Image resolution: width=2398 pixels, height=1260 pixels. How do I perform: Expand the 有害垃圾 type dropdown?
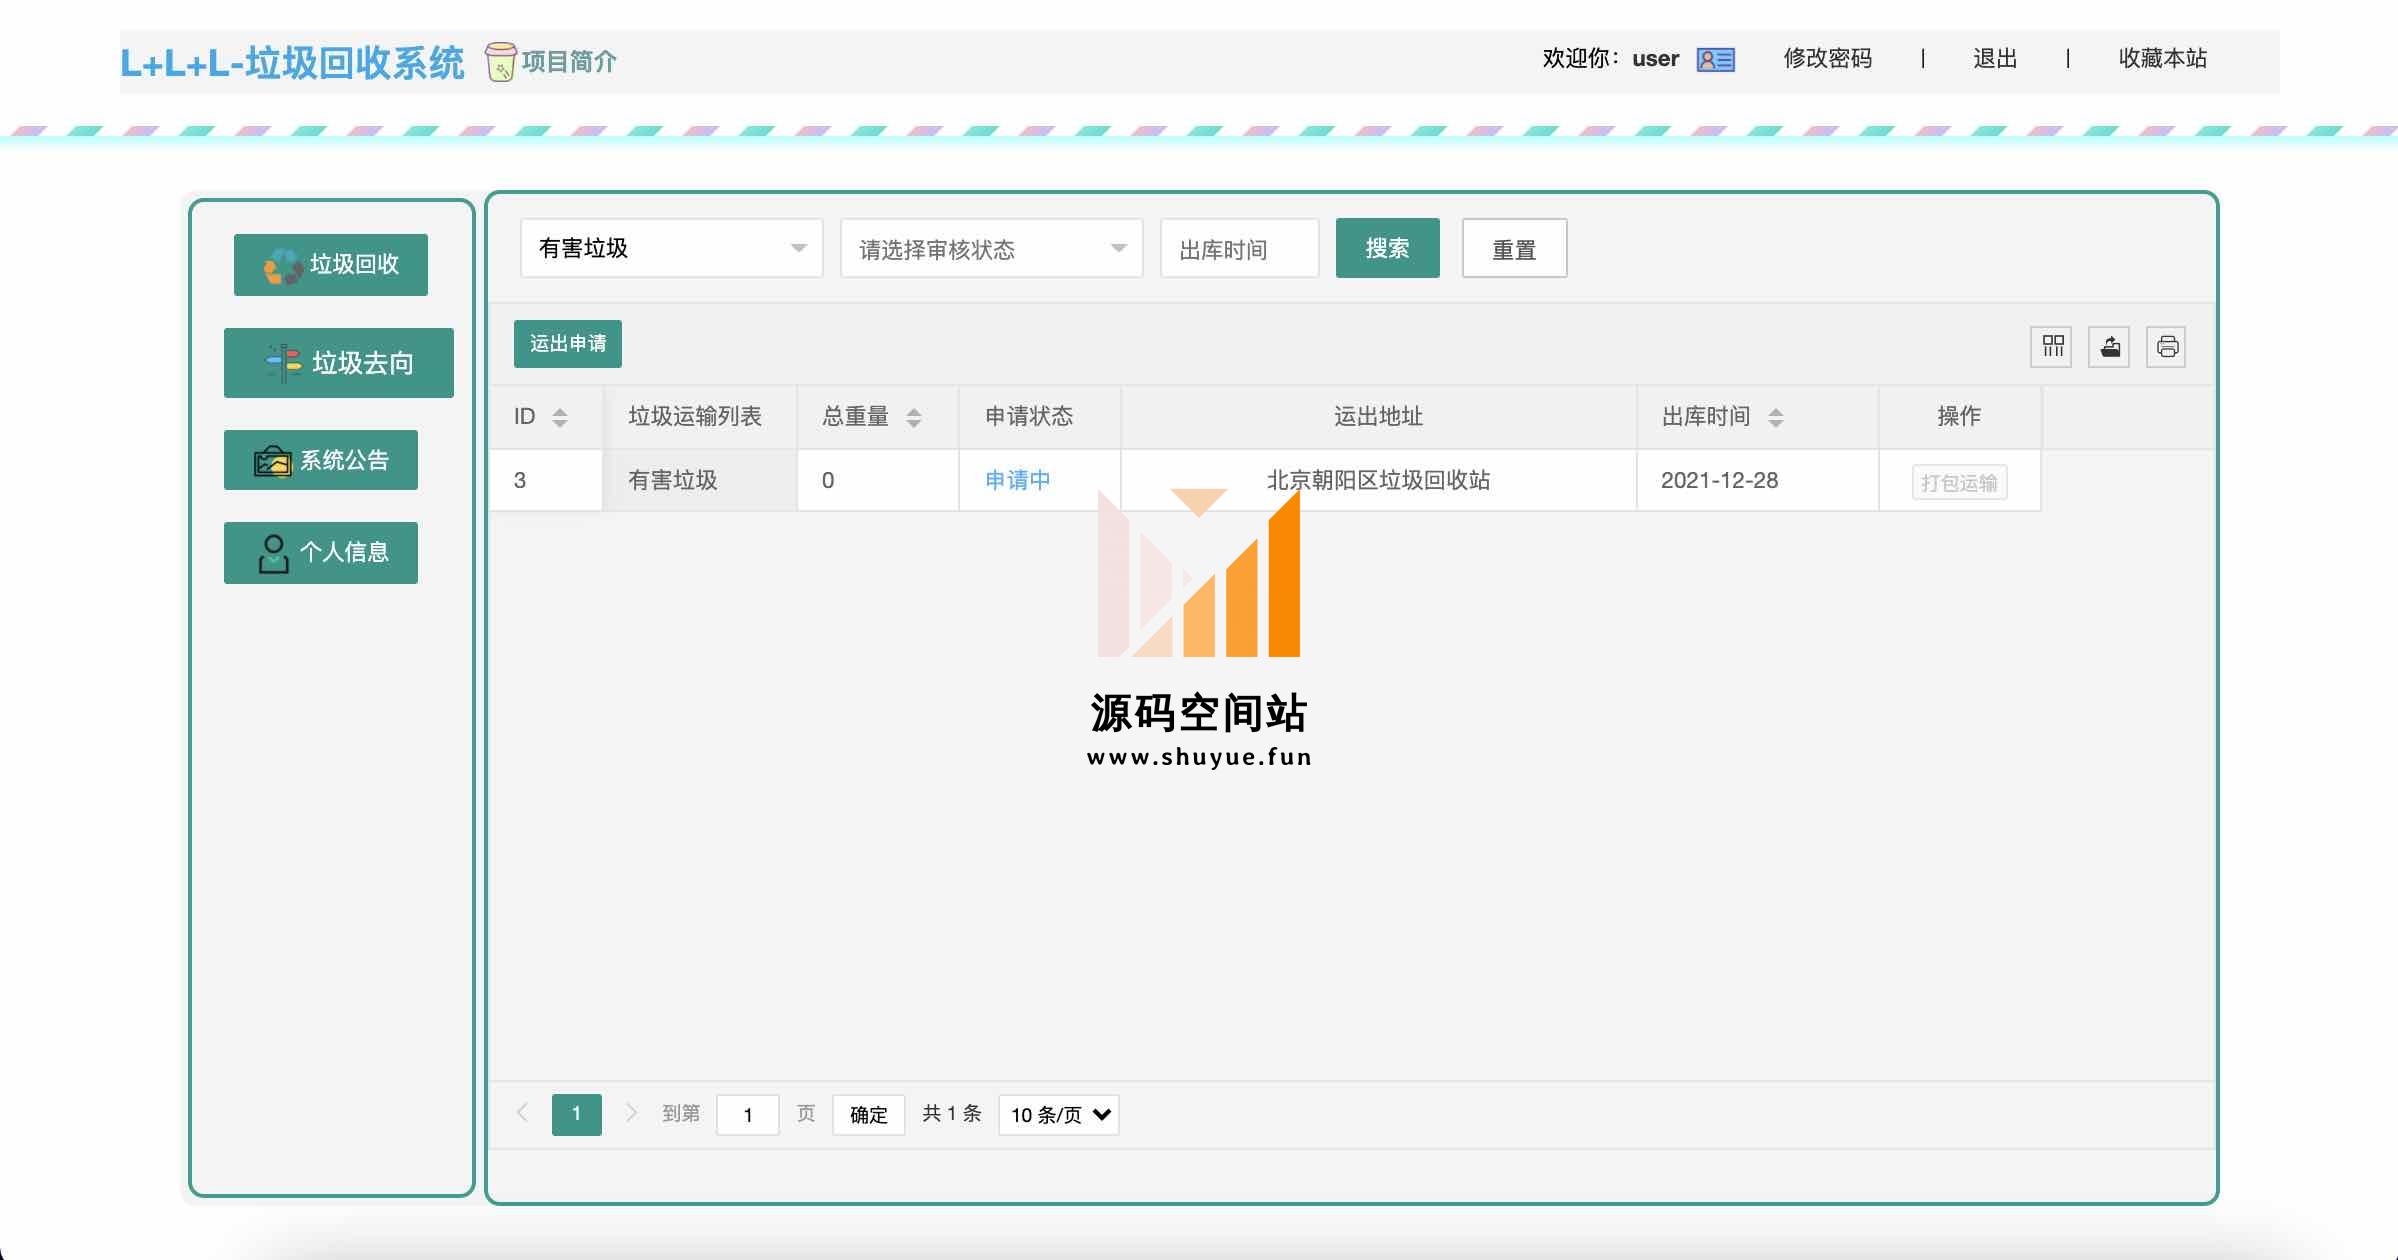click(x=671, y=248)
